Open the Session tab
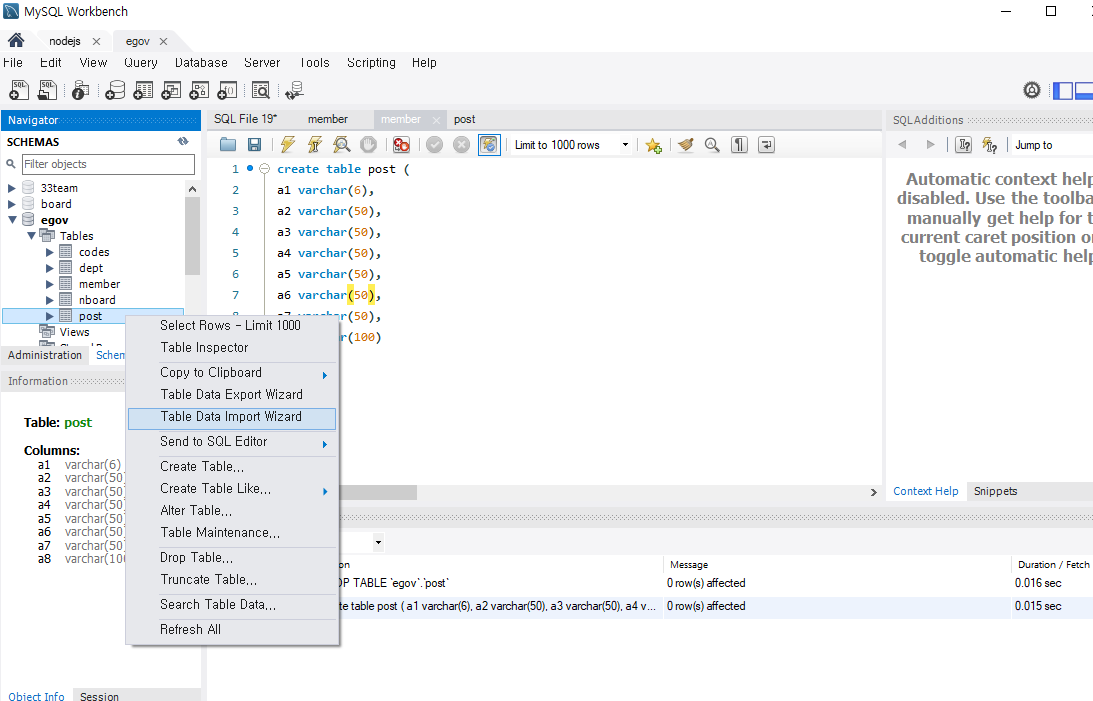 [x=99, y=696]
